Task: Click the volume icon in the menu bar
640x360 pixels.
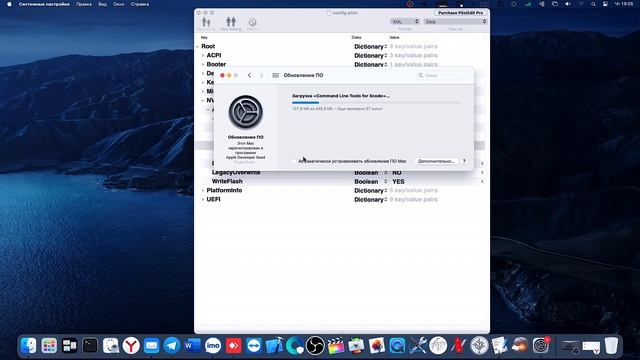Action: tap(568, 4)
